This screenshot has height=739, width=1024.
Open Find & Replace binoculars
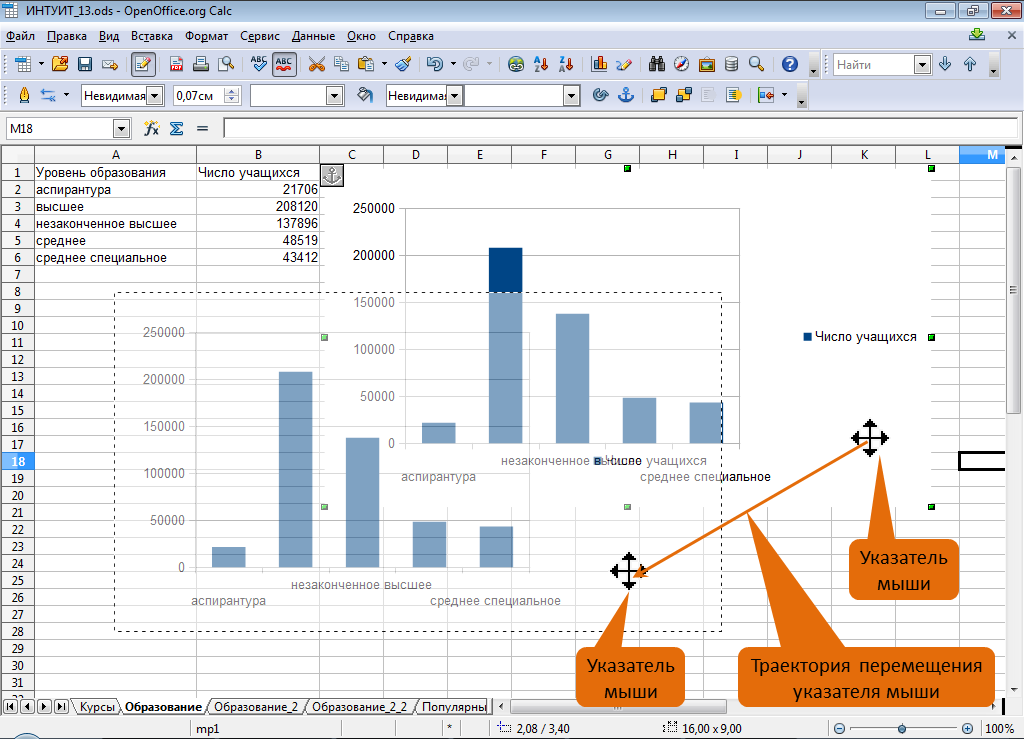pyautogui.click(x=656, y=64)
